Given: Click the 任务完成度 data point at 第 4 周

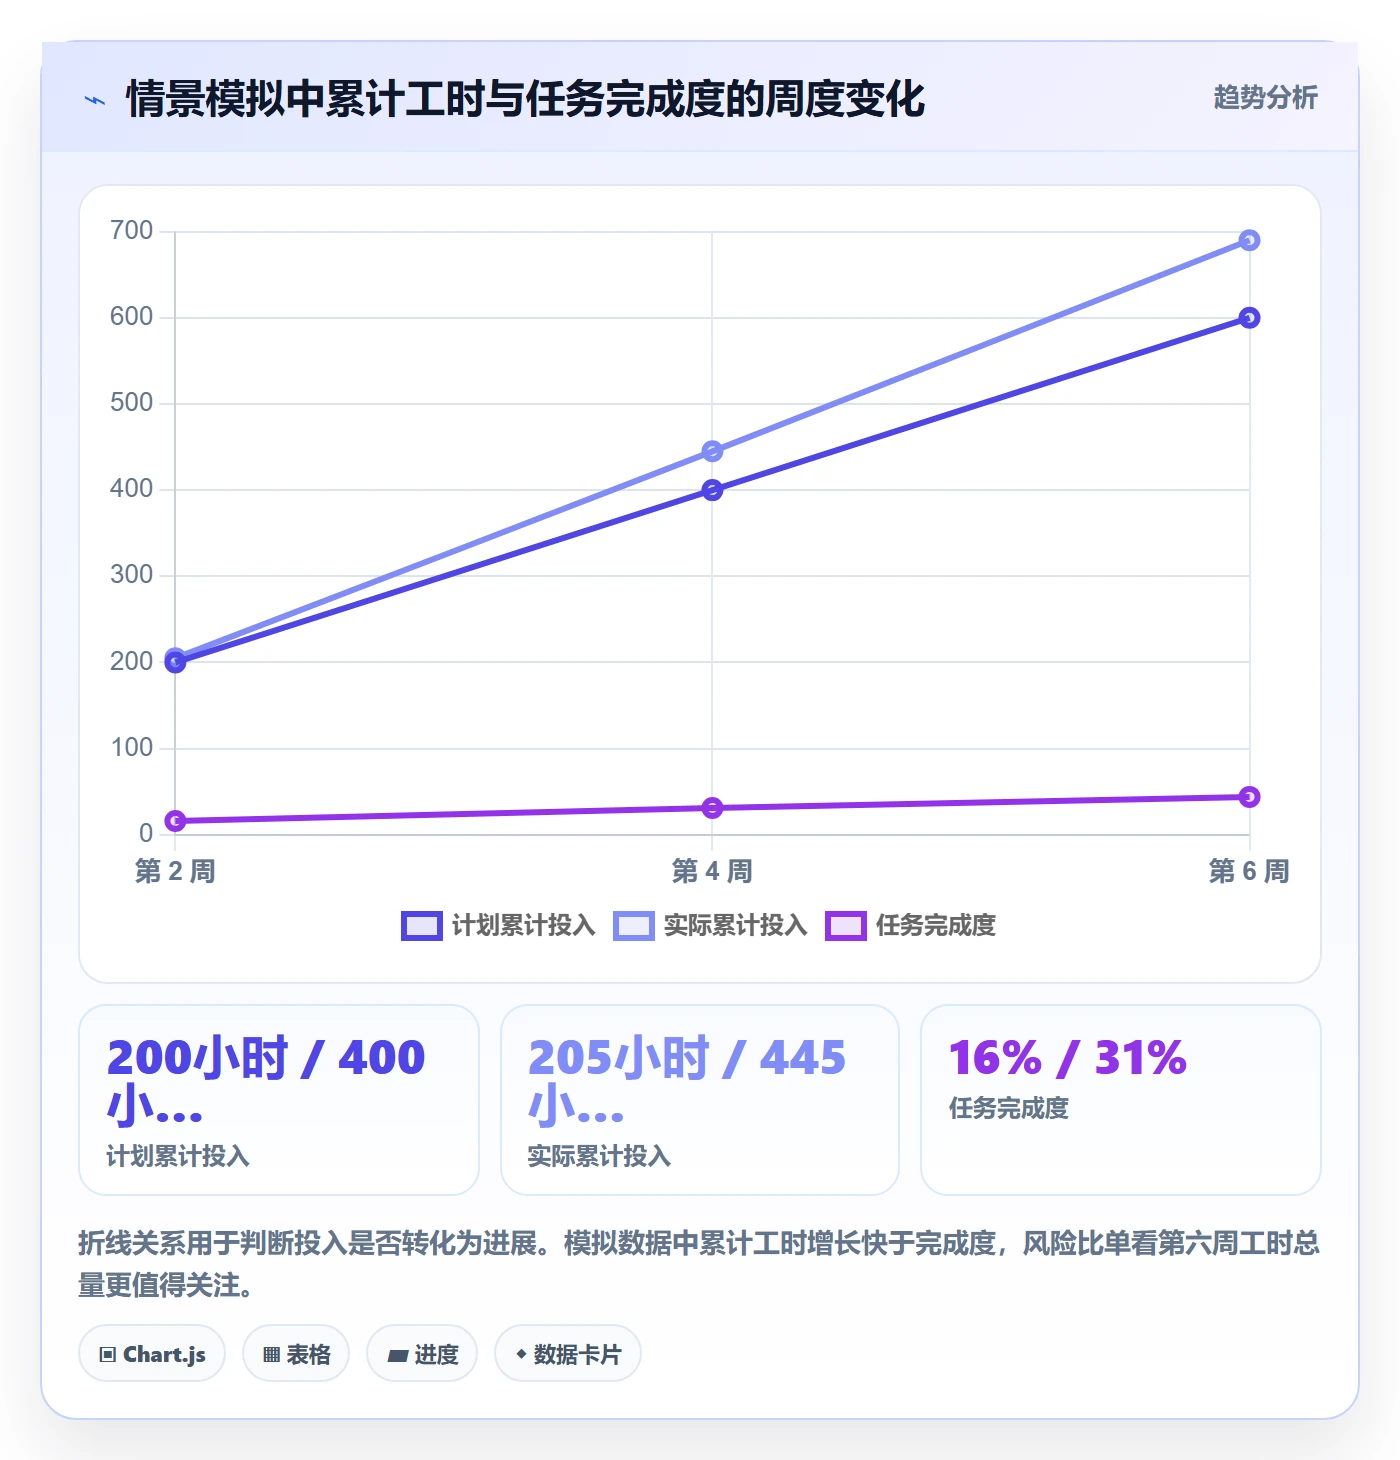Looking at the screenshot, I should pos(712,808).
